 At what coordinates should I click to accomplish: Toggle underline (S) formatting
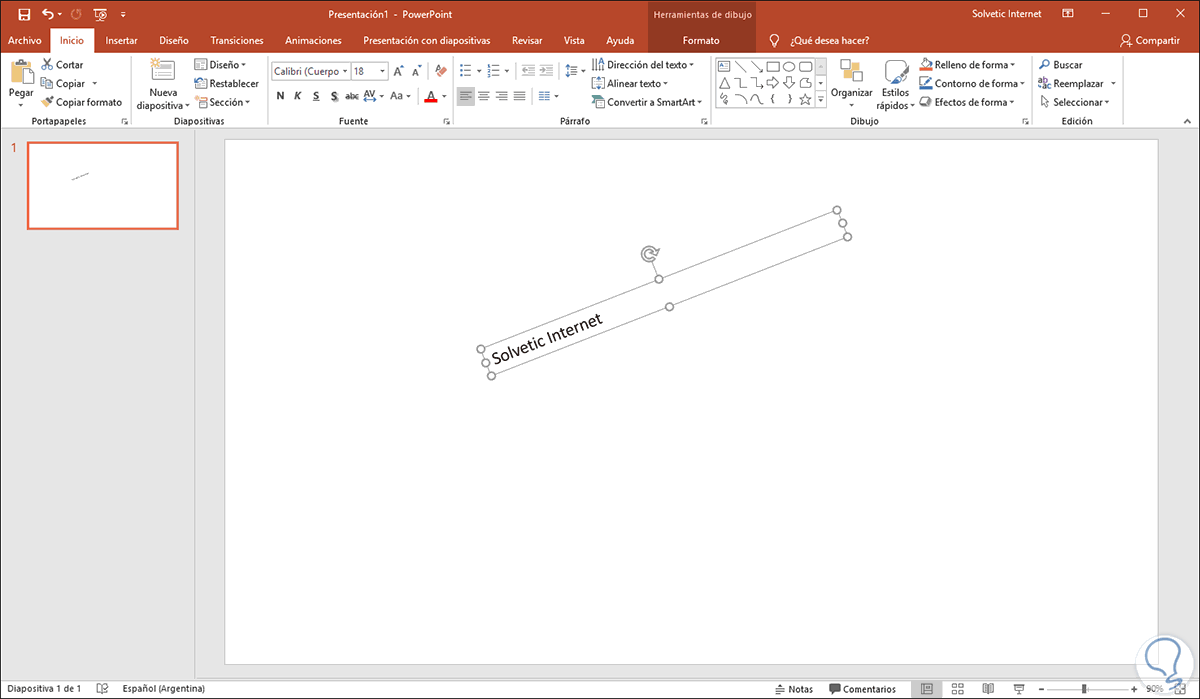pyautogui.click(x=316, y=96)
